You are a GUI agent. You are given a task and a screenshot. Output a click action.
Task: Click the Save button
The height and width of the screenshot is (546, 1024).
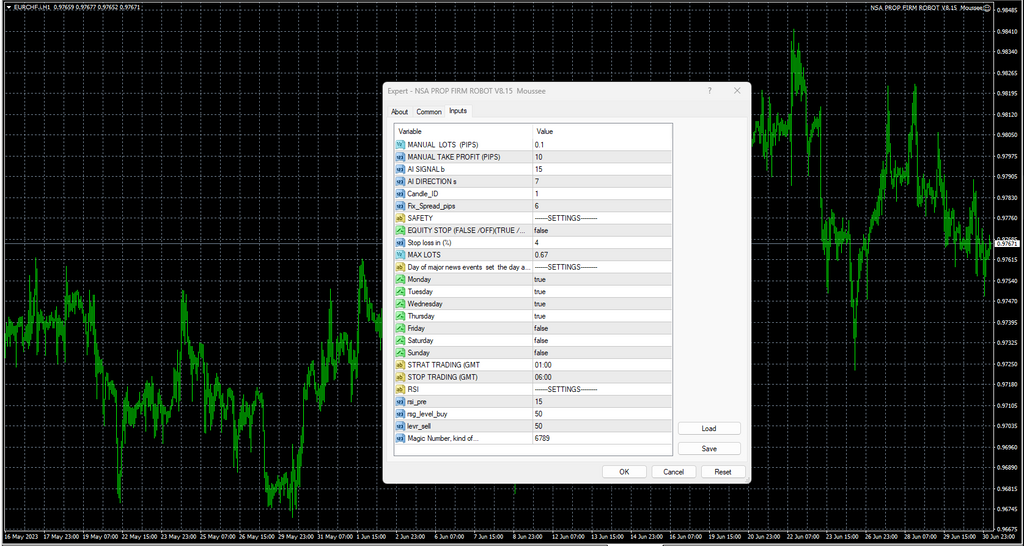click(709, 449)
